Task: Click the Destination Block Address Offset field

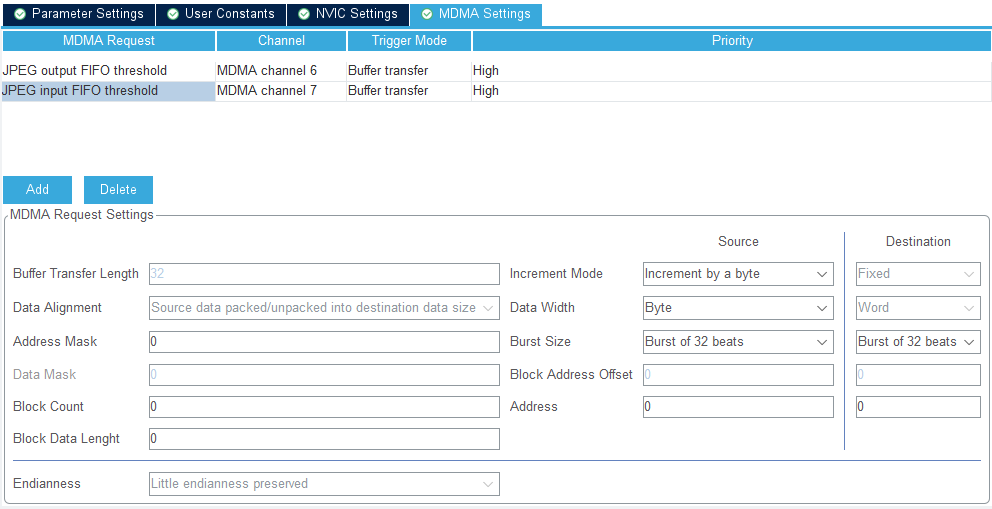Action: 918,375
